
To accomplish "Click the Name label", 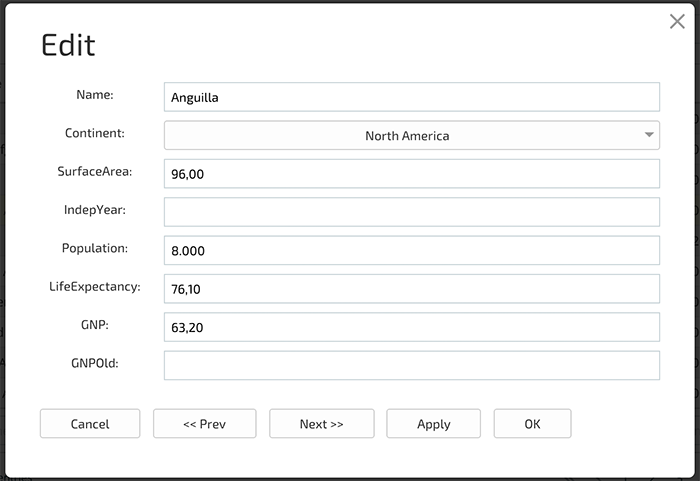I will (95, 95).
